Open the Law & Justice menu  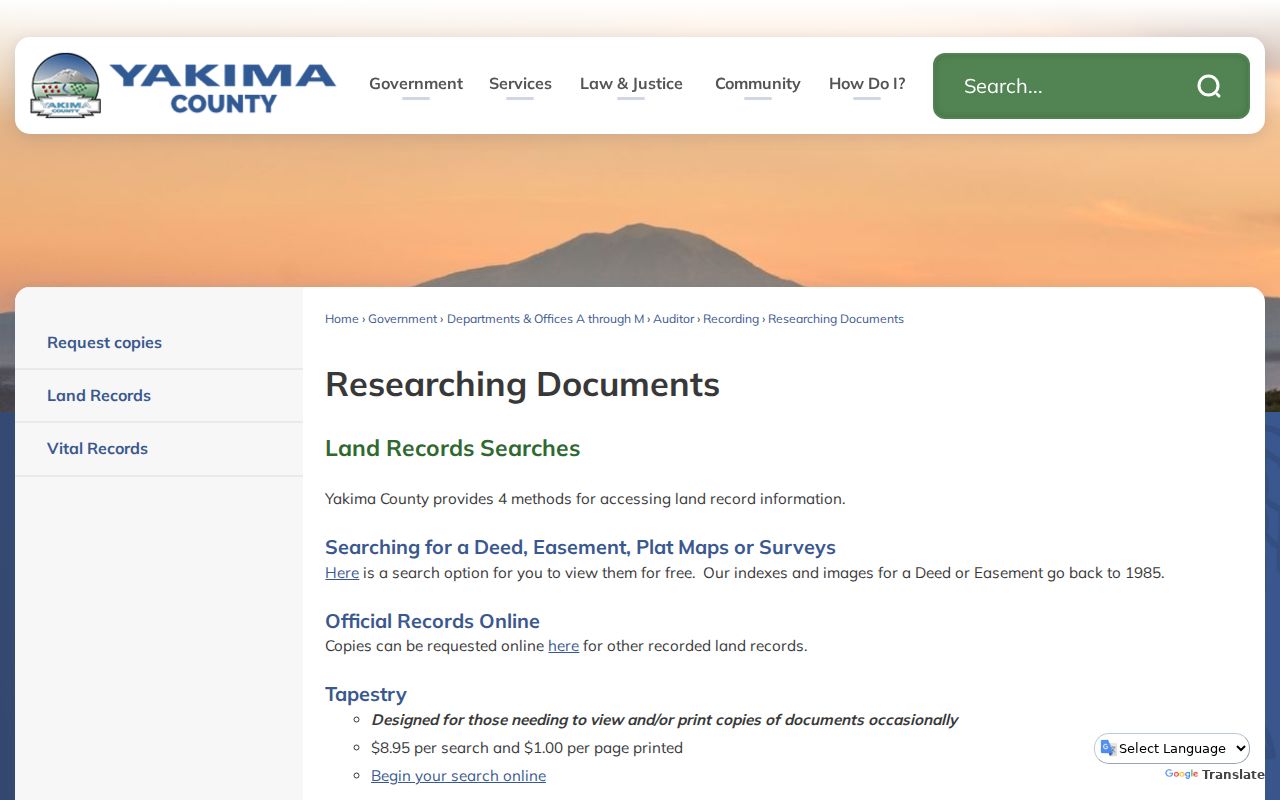[x=631, y=84]
